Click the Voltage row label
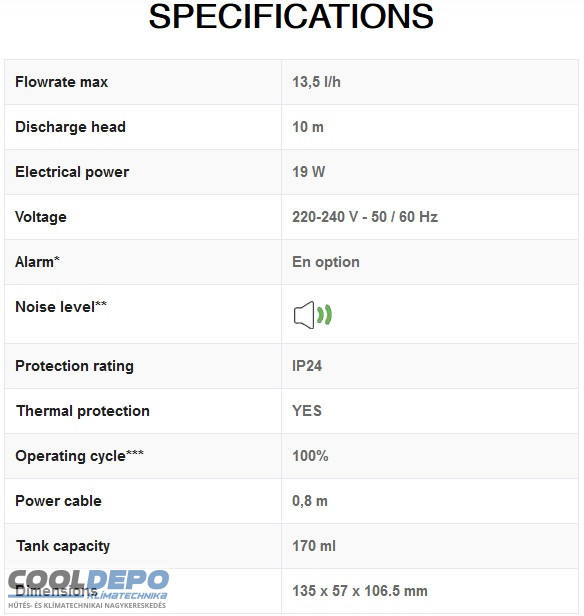The height and width of the screenshot is (616, 584). click(41, 217)
